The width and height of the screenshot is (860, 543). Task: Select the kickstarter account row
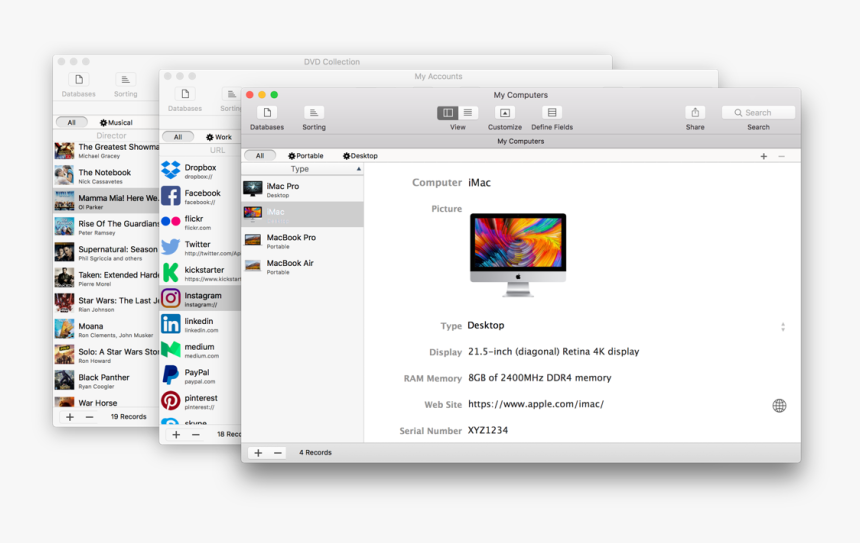(x=200, y=273)
